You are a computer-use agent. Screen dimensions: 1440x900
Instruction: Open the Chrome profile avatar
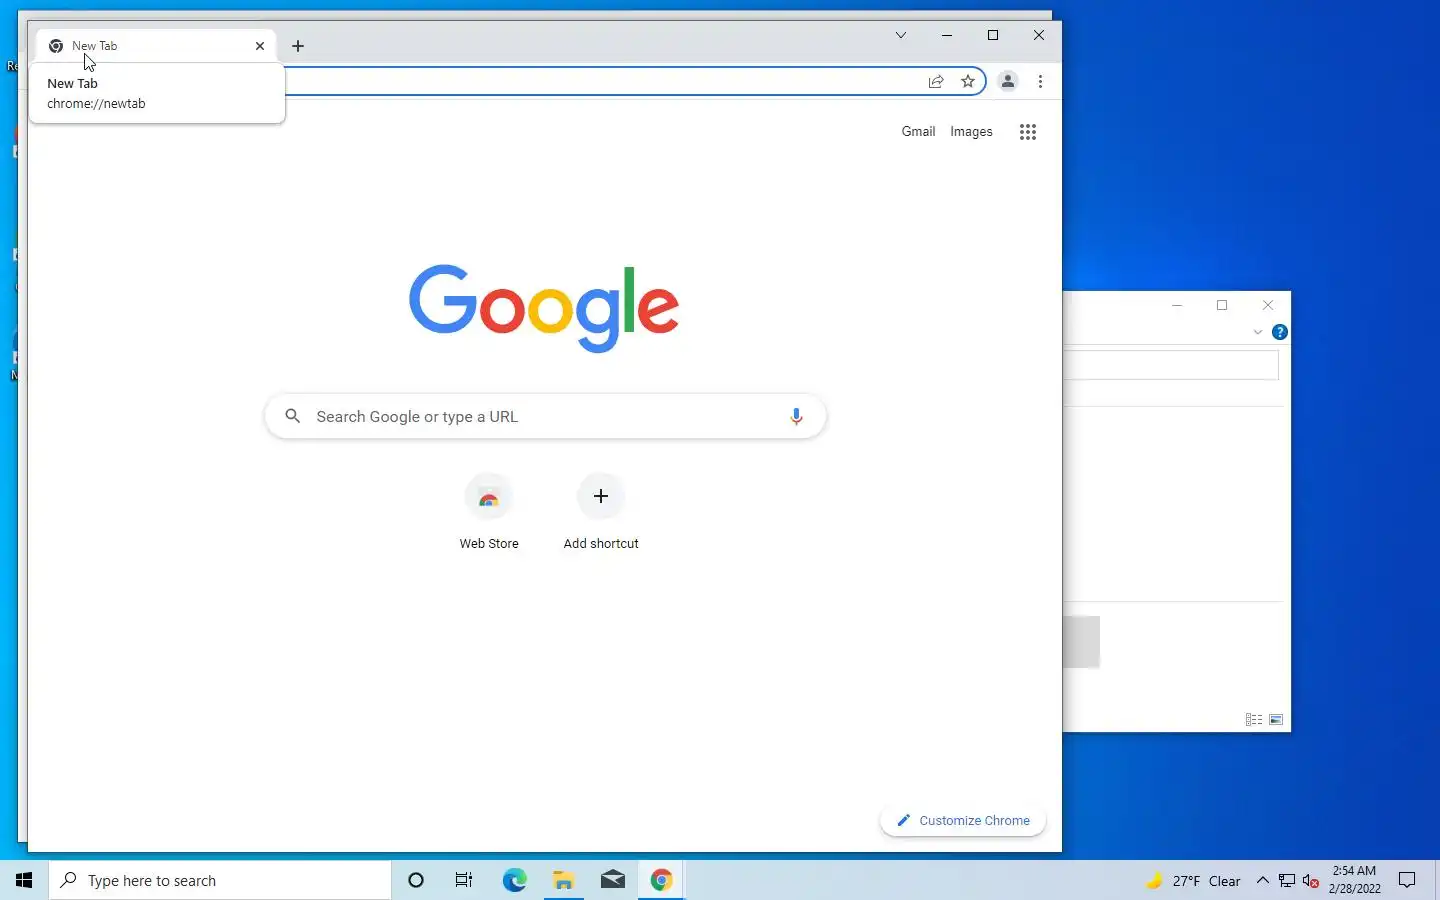[1008, 82]
